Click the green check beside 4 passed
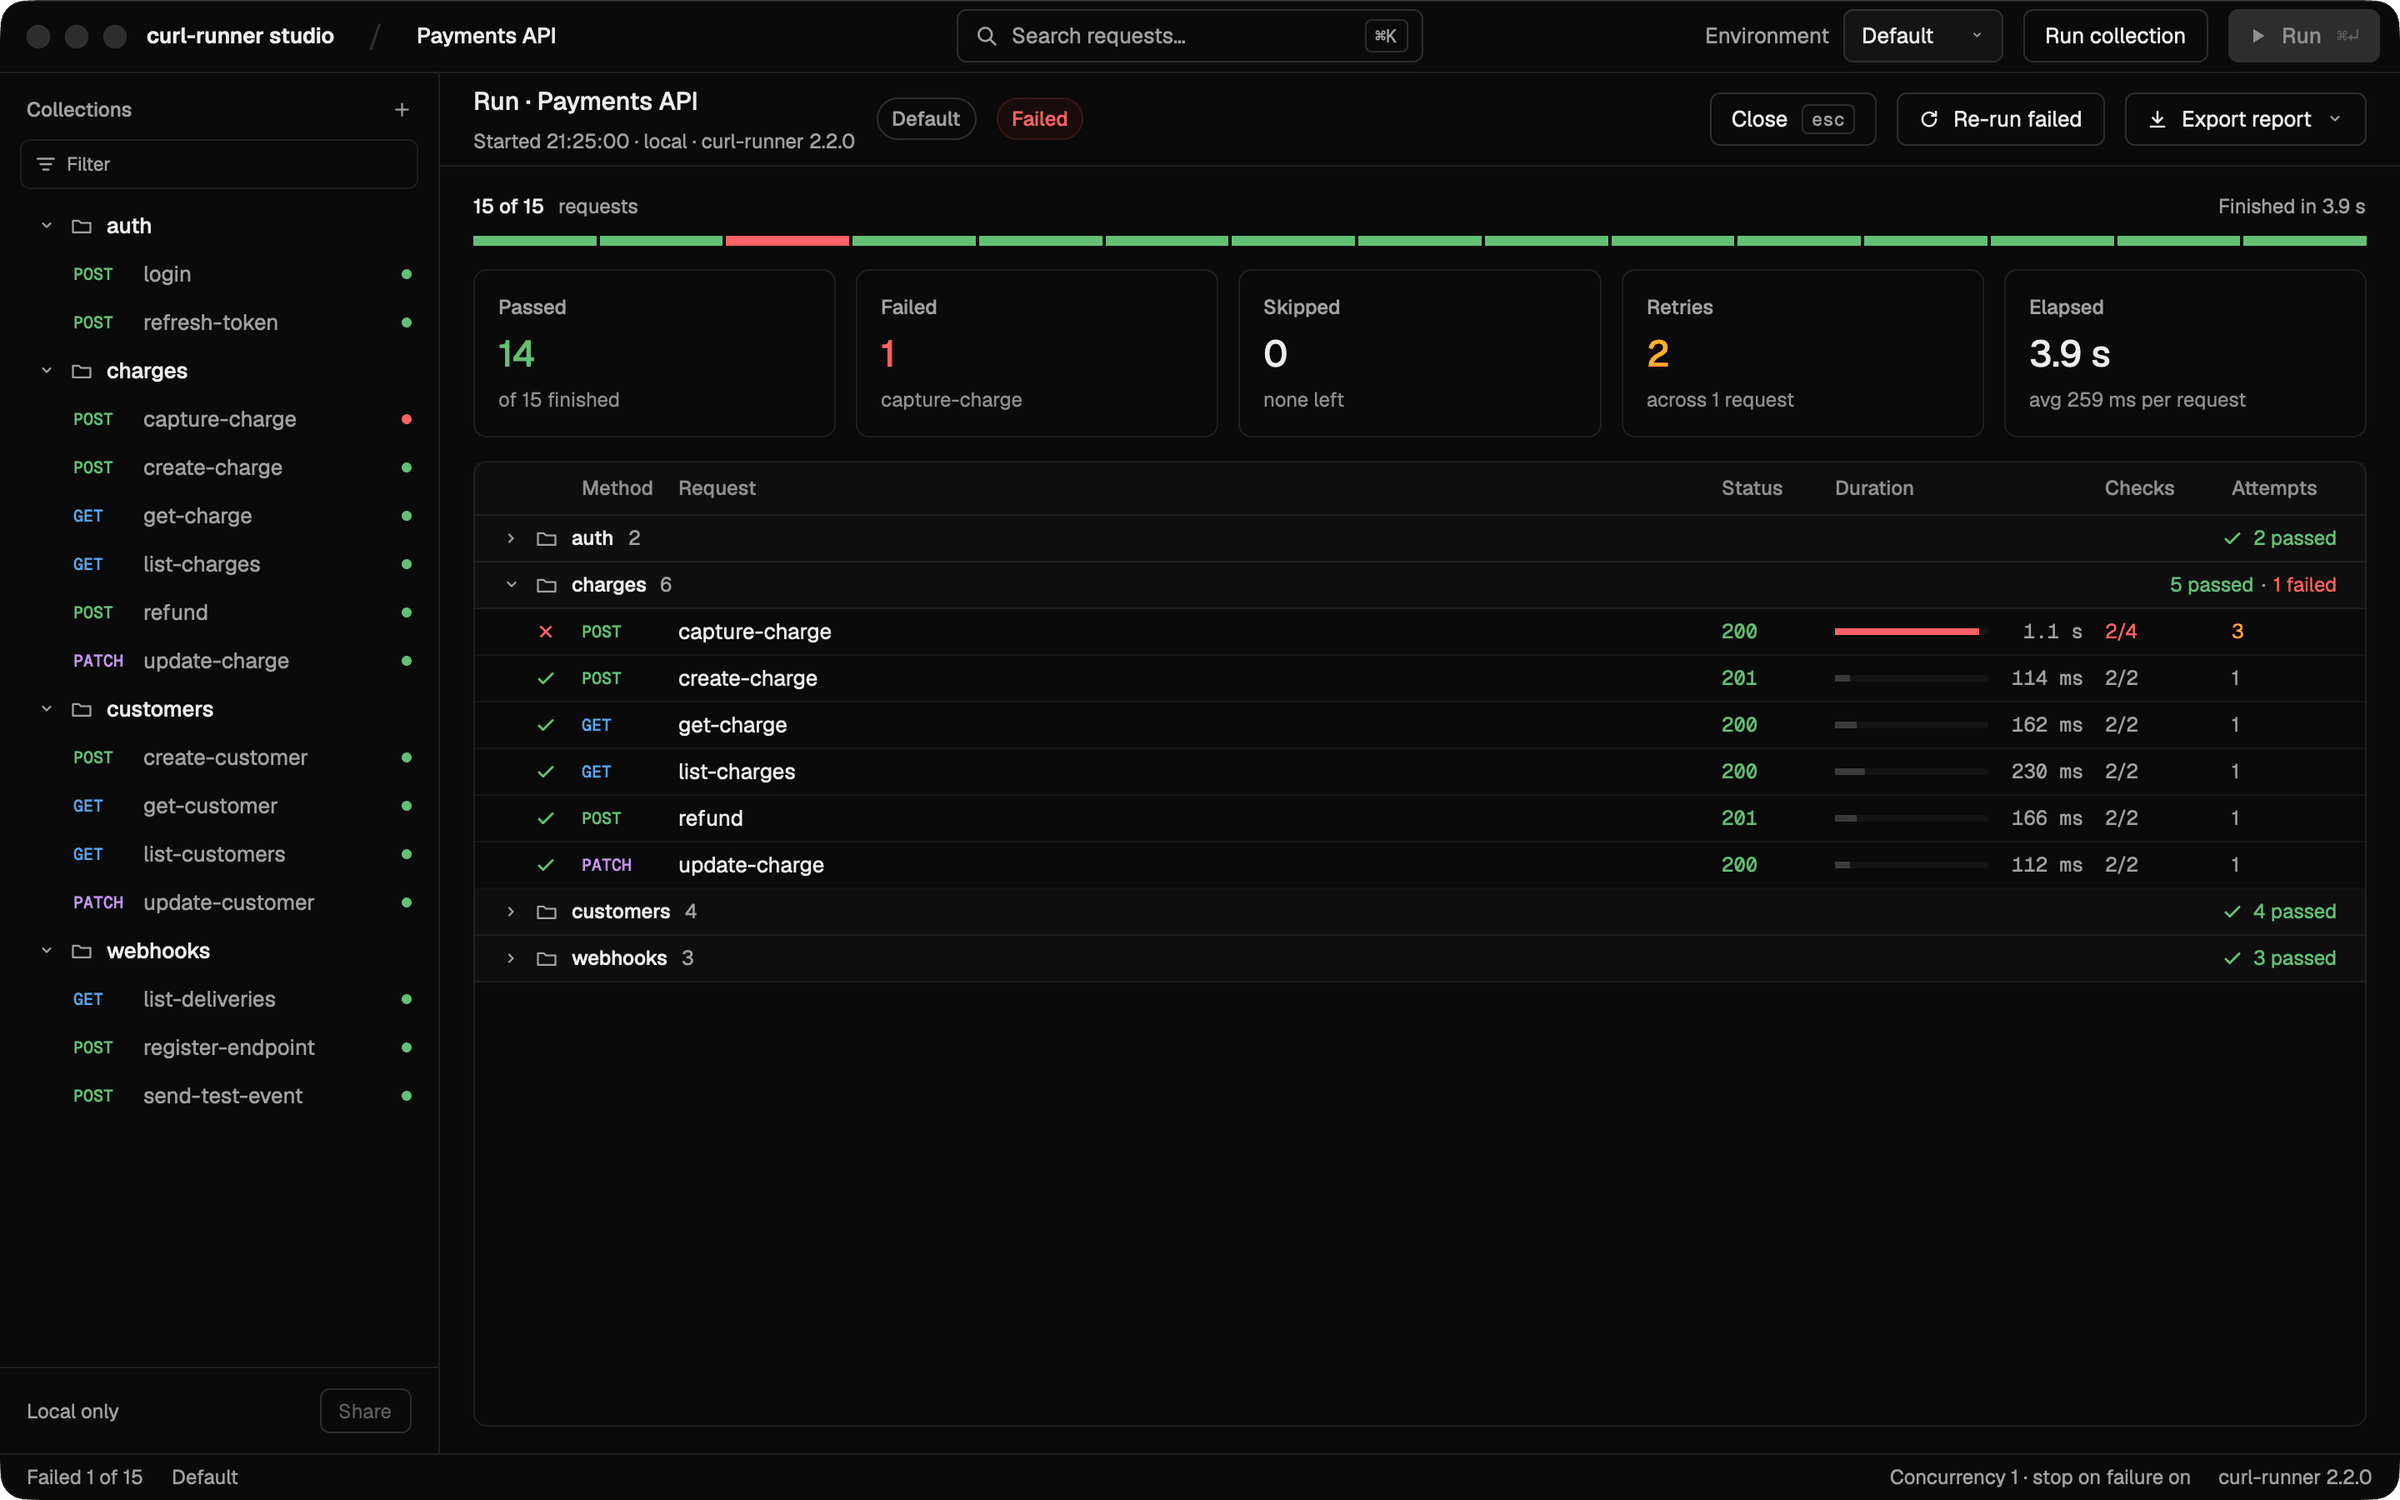This screenshot has height=1500, width=2400. 2232,912
